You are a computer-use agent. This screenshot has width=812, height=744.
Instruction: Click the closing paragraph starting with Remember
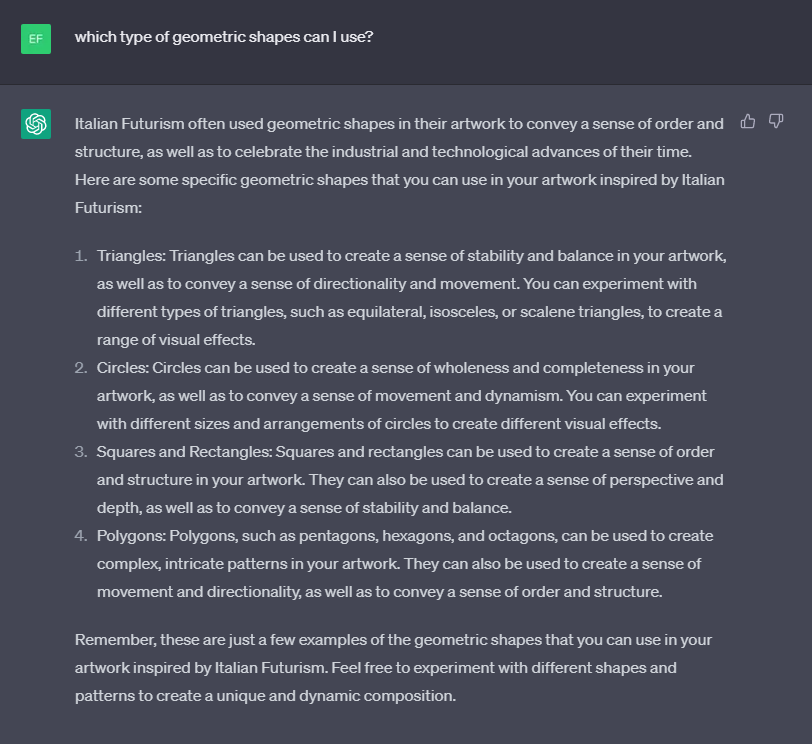pyautogui.click(x=394, y=667)
